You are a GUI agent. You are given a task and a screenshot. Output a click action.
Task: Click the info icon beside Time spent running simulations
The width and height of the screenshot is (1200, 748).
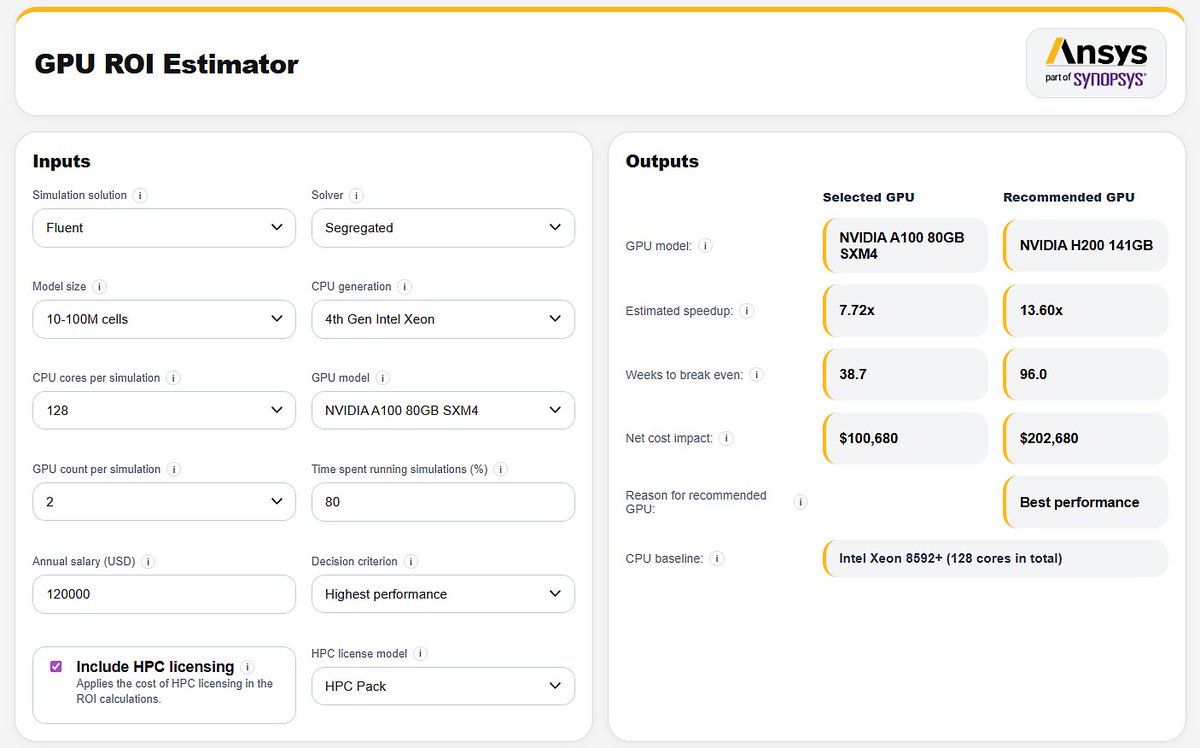point(501,469)
